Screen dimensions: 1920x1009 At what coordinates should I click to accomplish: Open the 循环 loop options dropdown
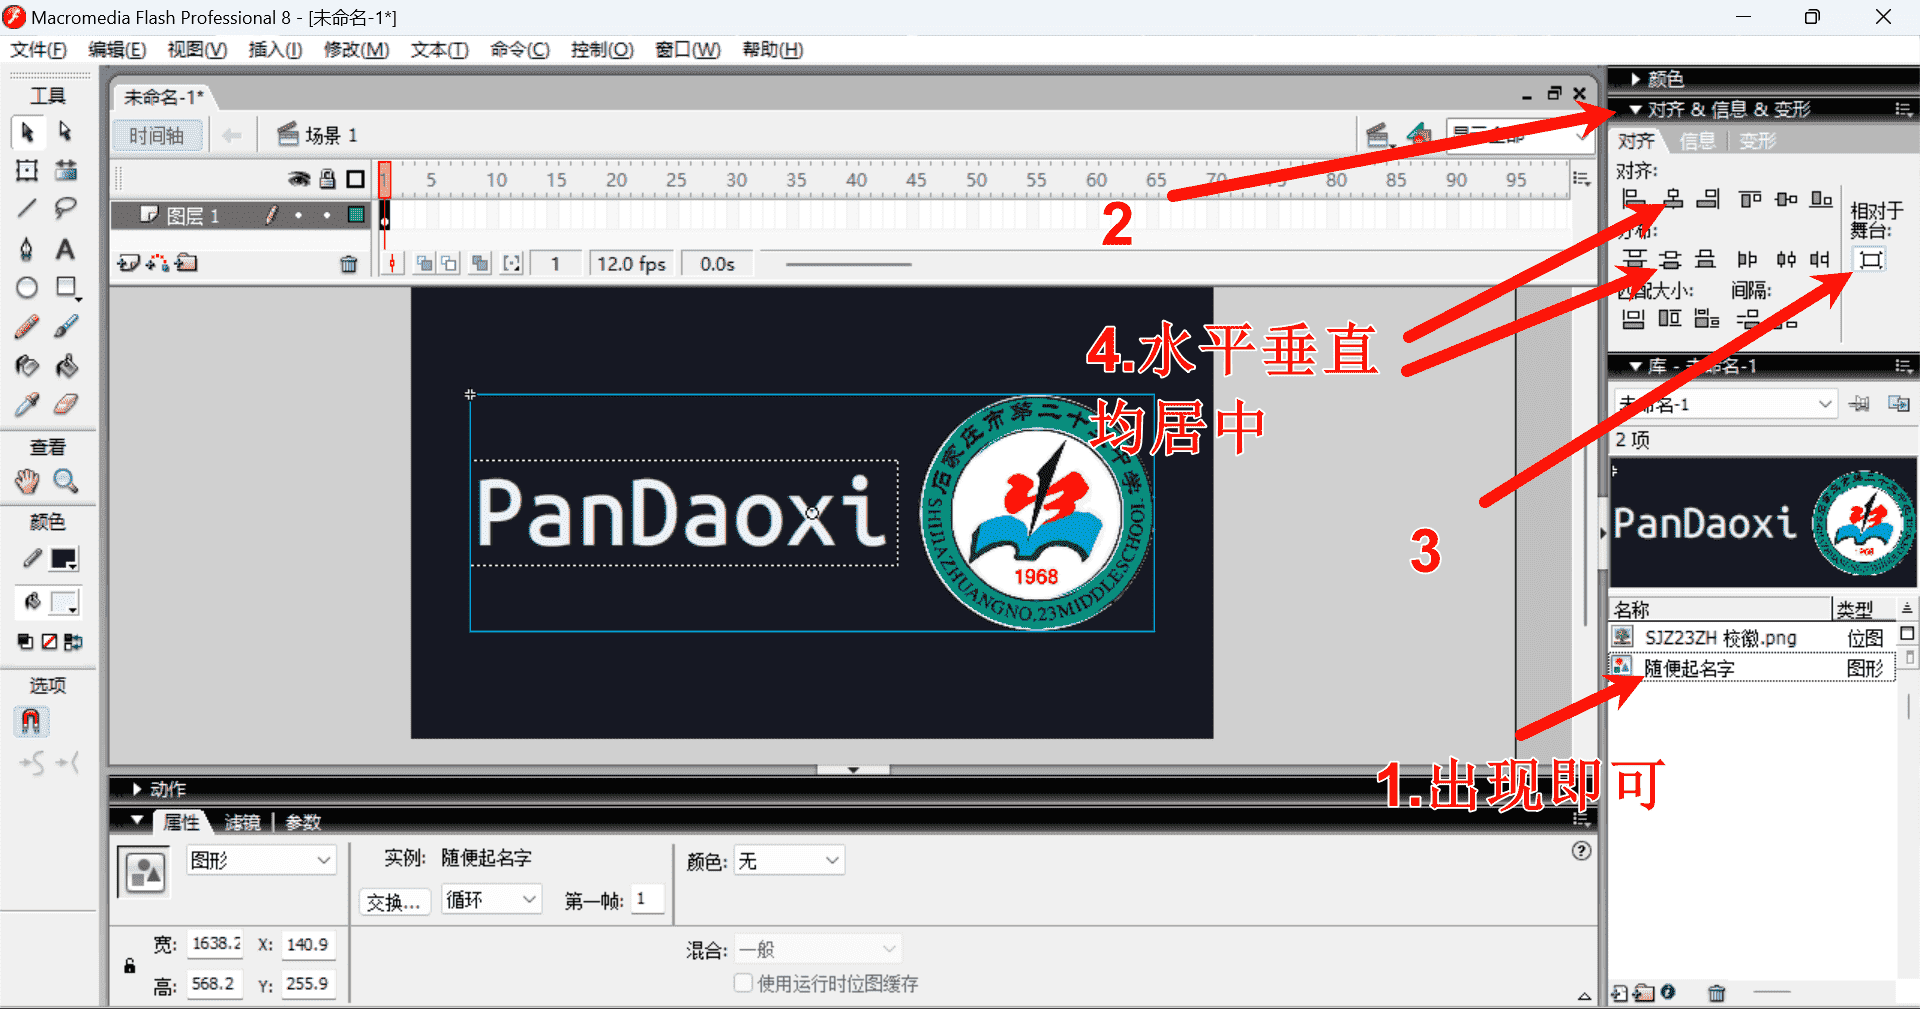pyautogui.click(x=491, y=900)
